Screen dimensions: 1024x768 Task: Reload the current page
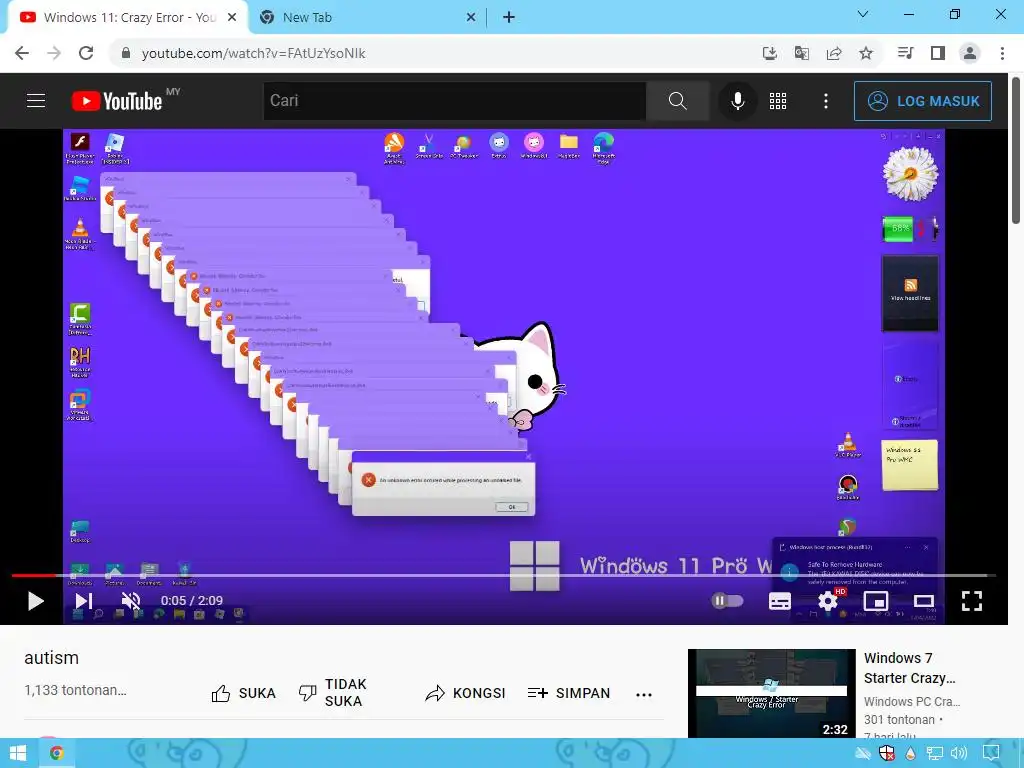click(x=86, y=53)
